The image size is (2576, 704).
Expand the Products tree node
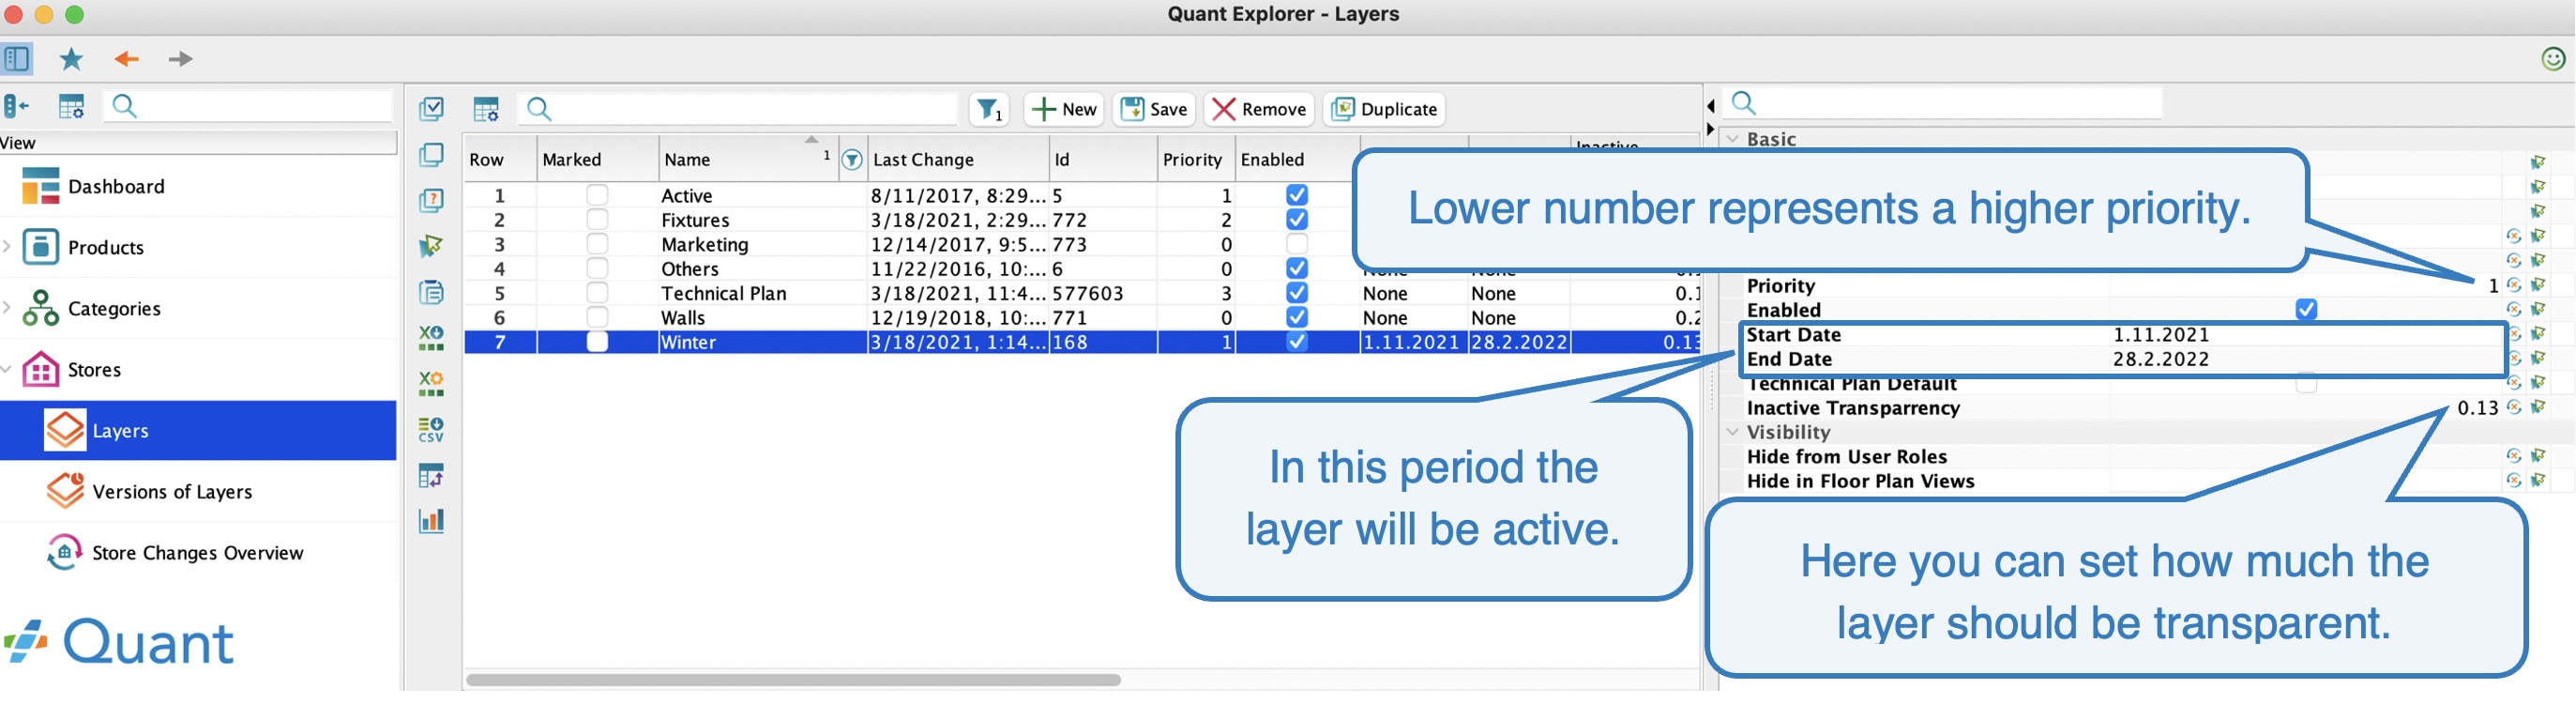tap(7, 247)
